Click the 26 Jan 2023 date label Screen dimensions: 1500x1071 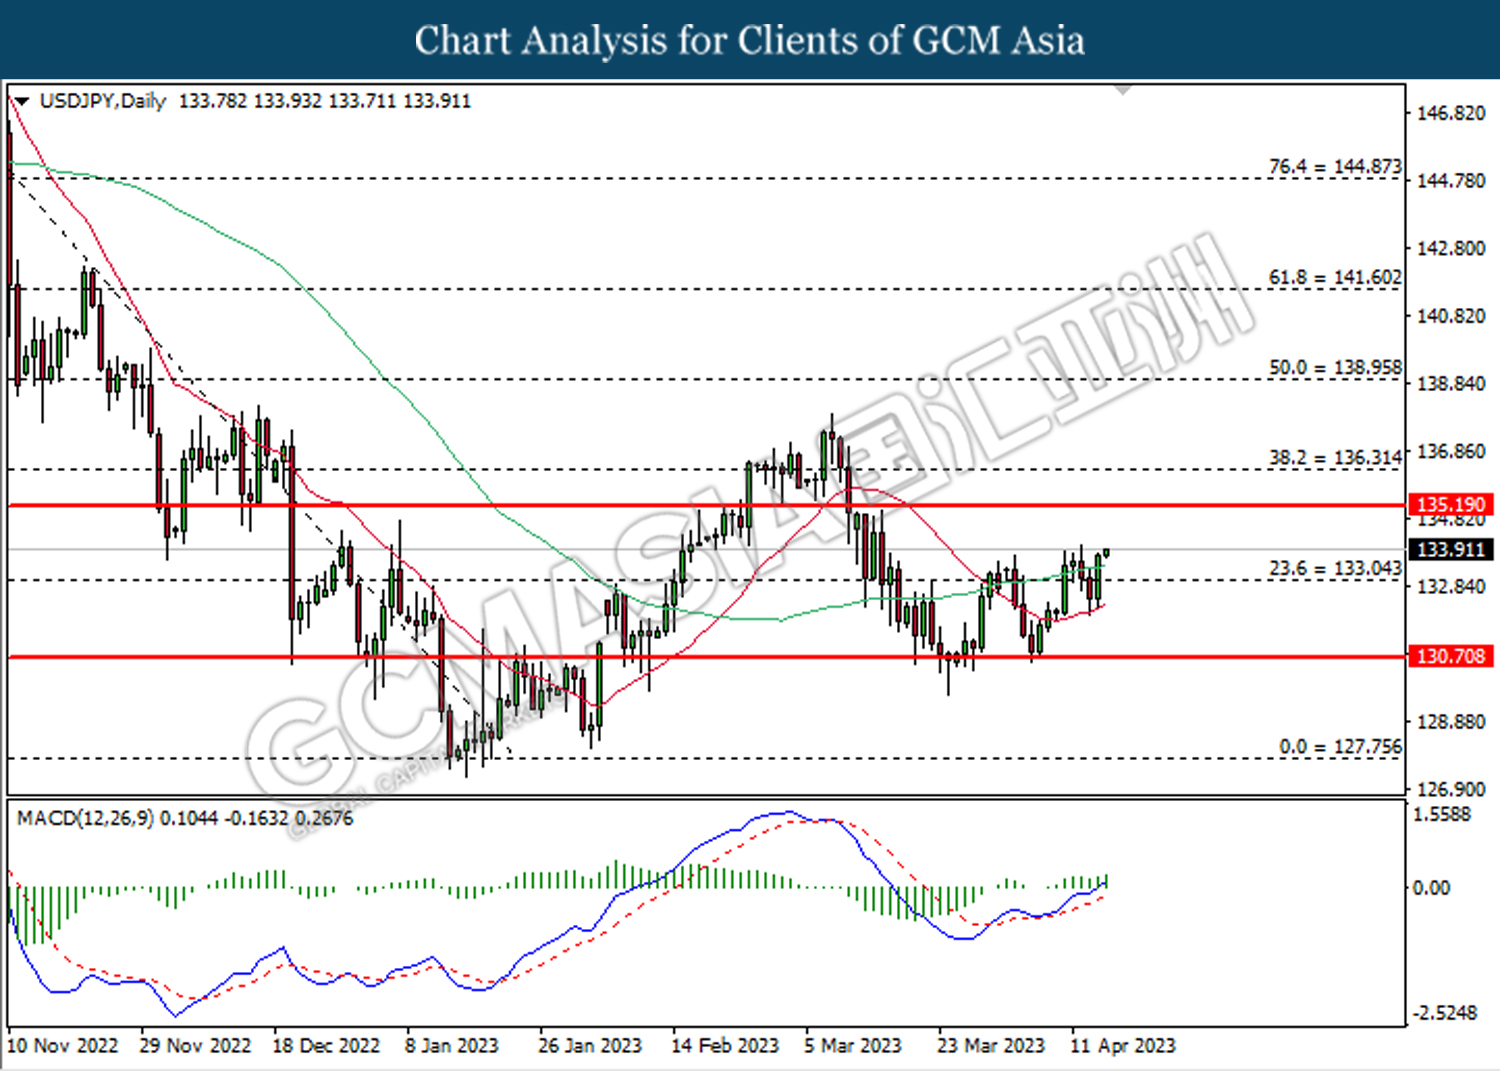pyautogui.click(x=590, y=1046)
